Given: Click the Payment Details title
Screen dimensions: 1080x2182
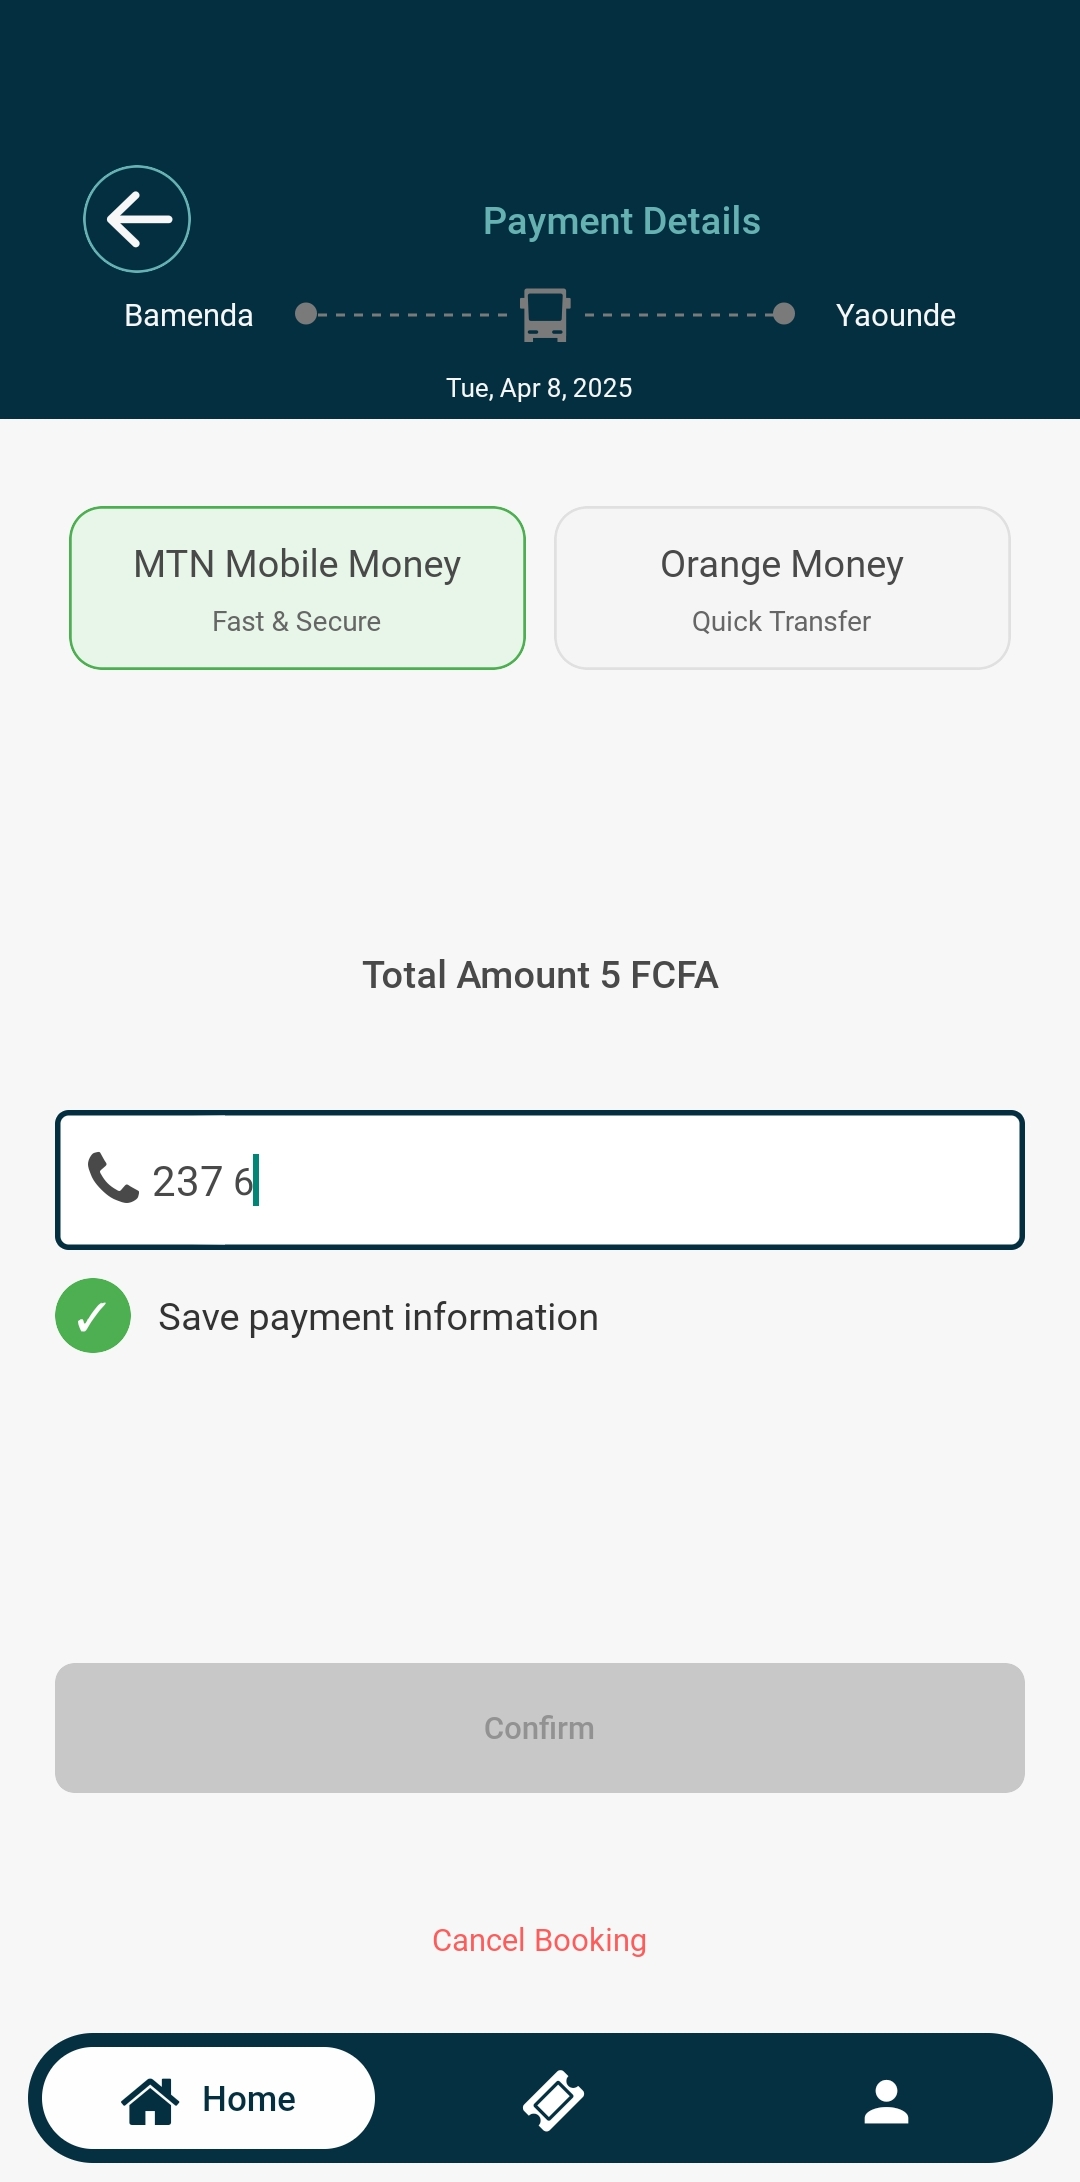Looking at the screenshot, I should point(621,221).
